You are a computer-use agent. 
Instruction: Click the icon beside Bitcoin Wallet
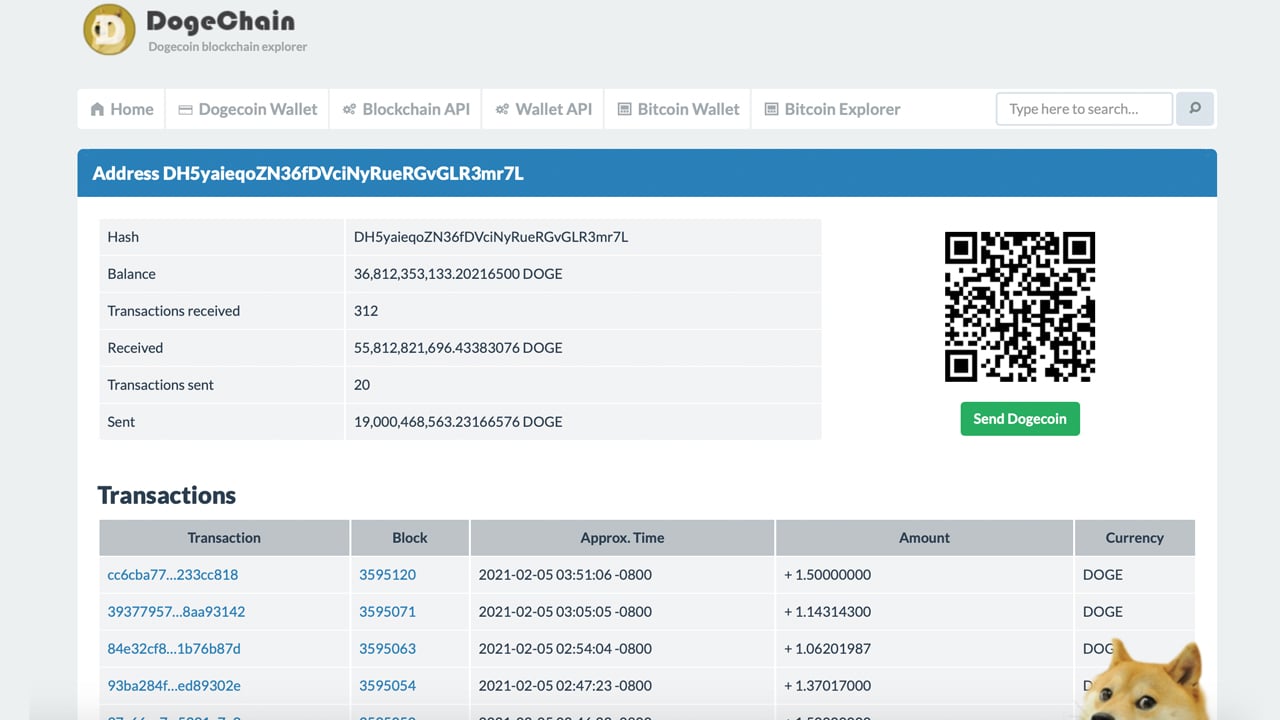[624, 109]
